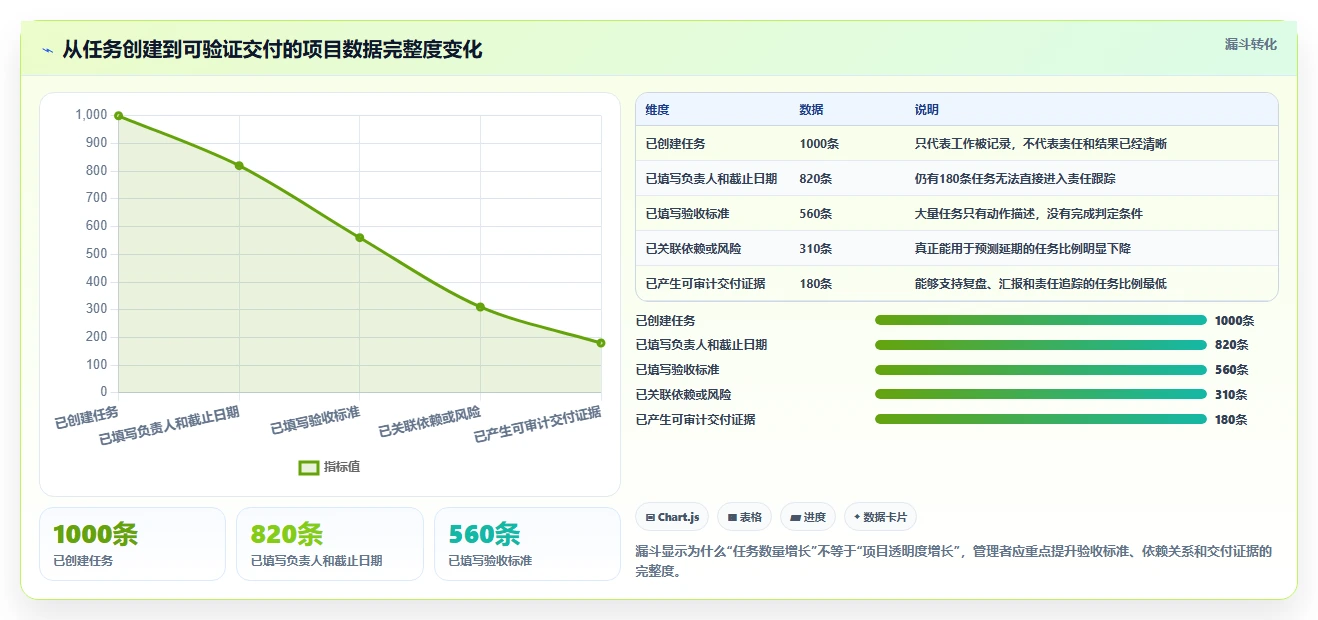This screenshot has height=620, width=1318.
Task: Click description 真正能用于预测延期的任务比例明显下降
Action: (x=1022, y=249)
